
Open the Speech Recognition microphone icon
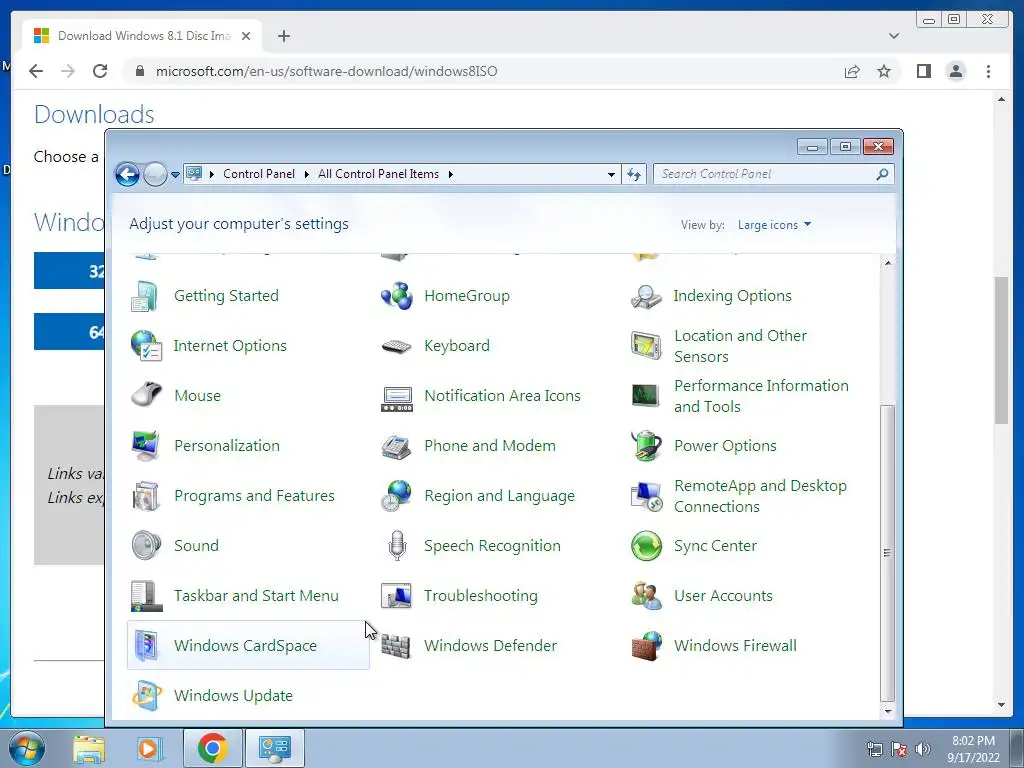(396, 546)
